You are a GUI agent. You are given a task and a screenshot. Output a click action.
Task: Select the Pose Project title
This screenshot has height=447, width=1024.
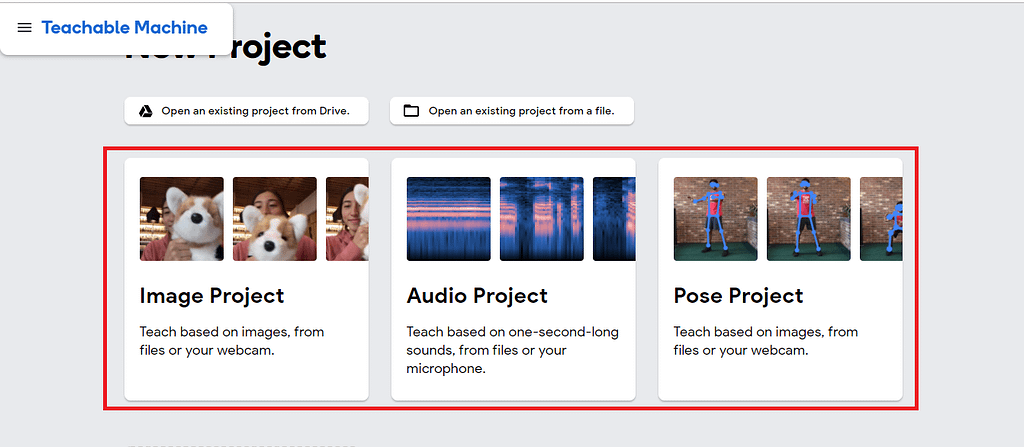pos(738,295)
